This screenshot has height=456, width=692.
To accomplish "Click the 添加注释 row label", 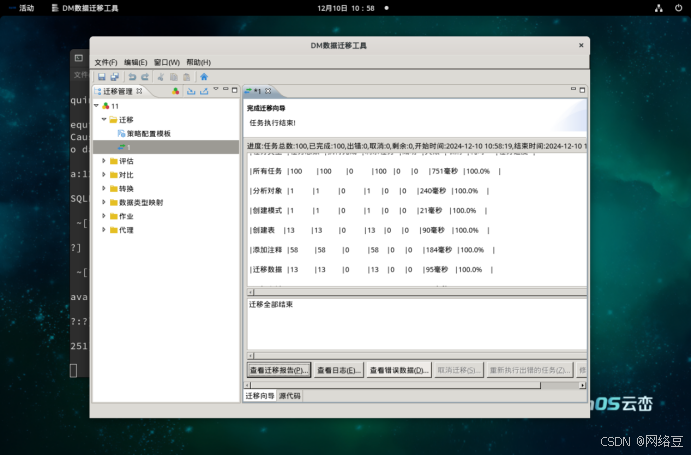I will tap(267, 250).
